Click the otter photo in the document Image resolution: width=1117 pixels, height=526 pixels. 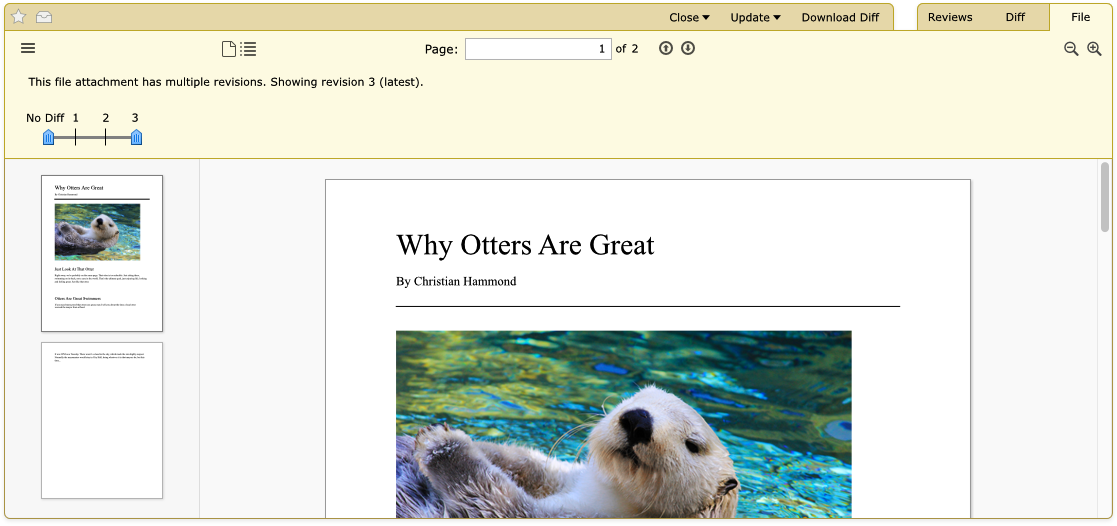pyautogui.click(x=623, y=424)
